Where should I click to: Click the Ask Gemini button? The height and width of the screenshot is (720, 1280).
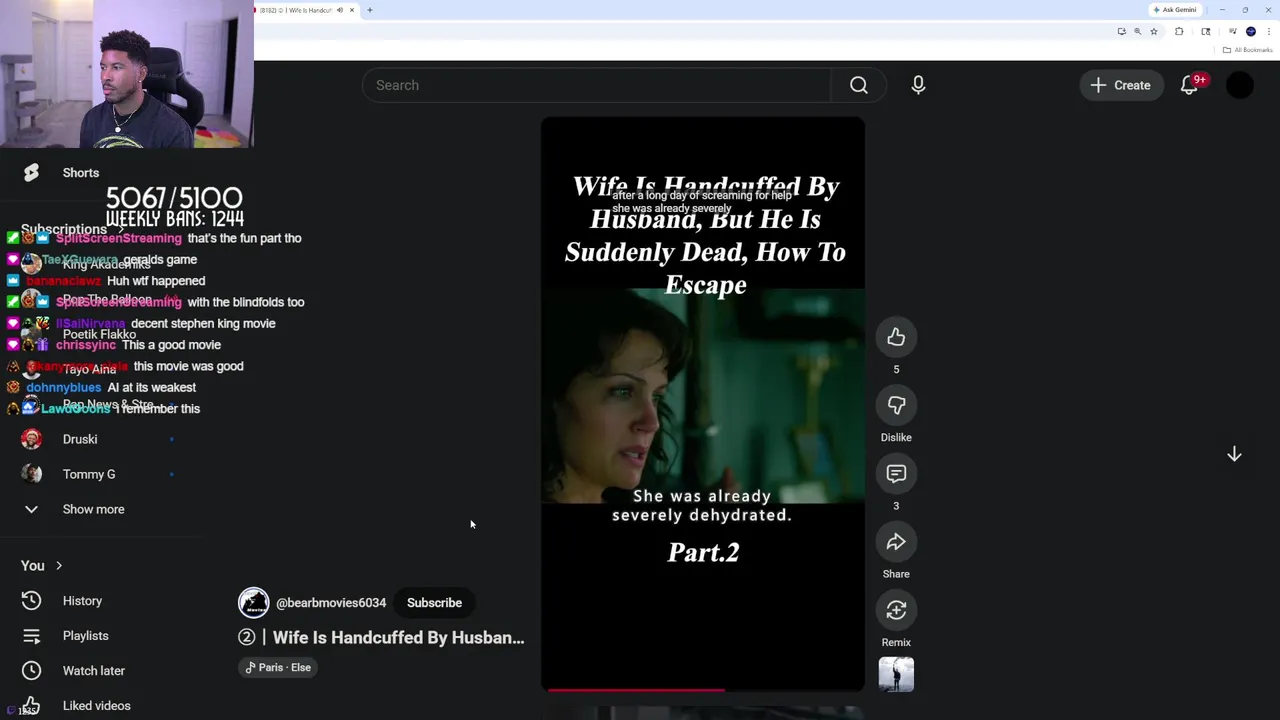[x=1174, y=10]
